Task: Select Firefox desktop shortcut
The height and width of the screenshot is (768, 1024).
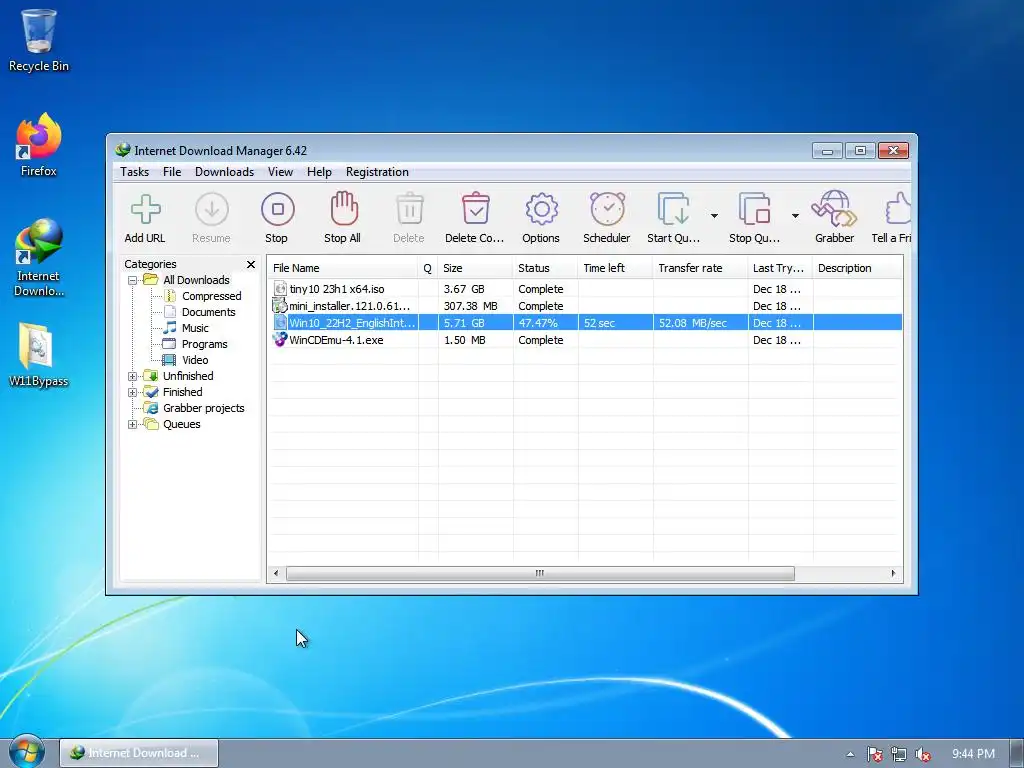Action: [39, 145]
